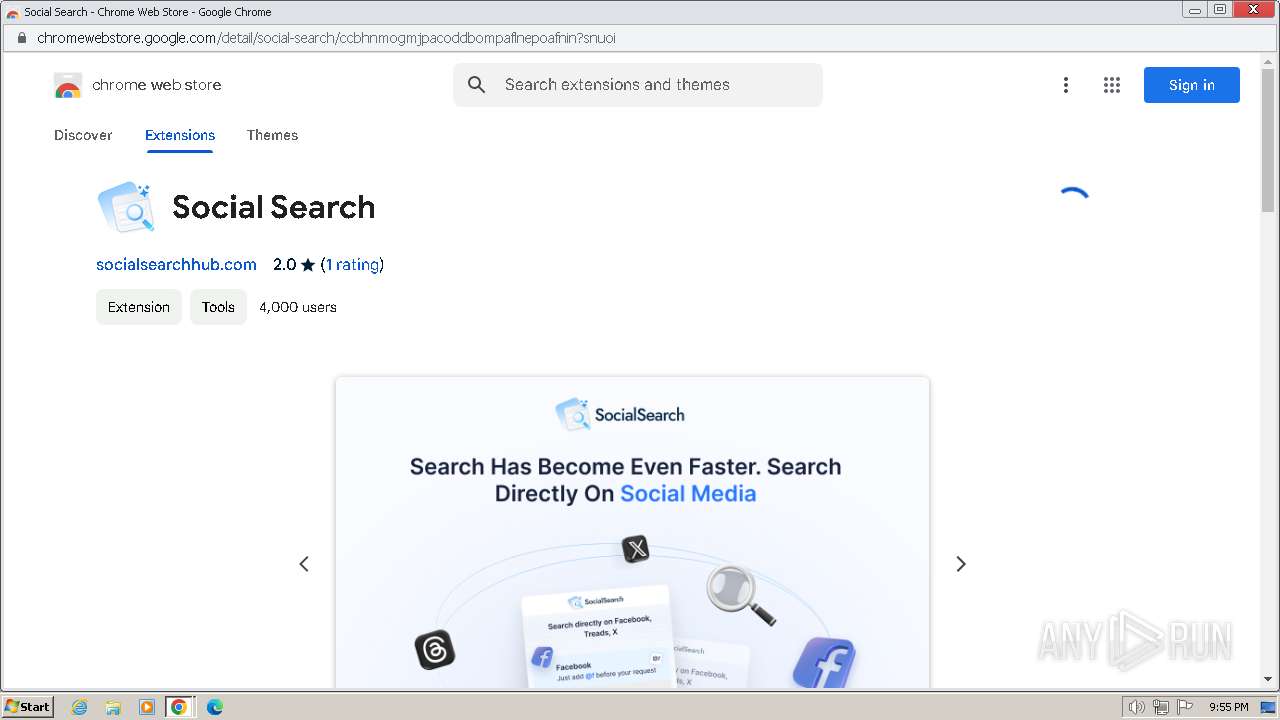Open the 1 rating link

(x=353, y=265)
